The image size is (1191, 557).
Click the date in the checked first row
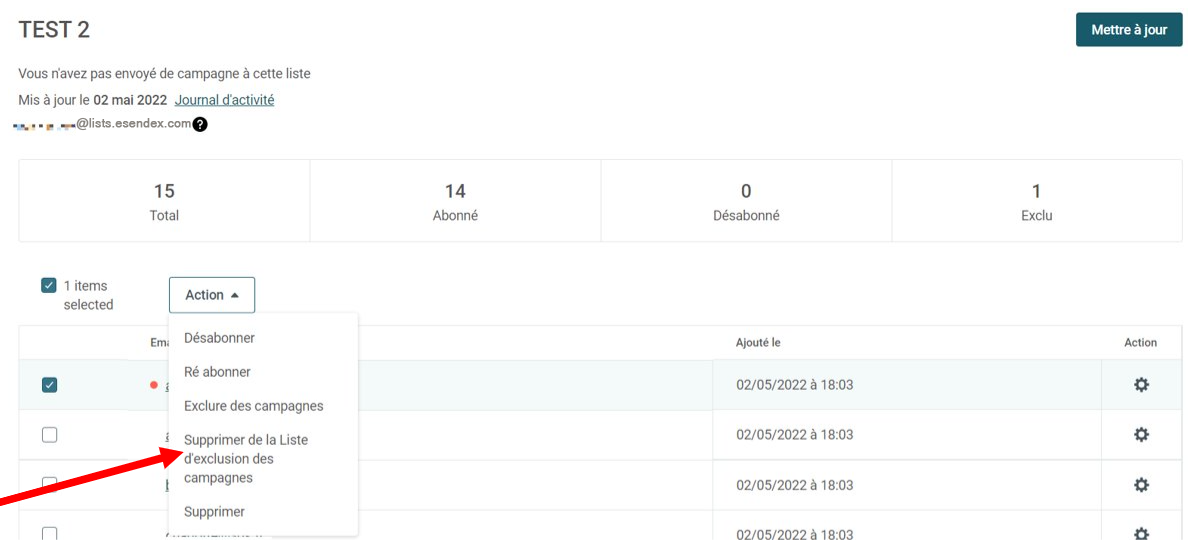point(795,385)
